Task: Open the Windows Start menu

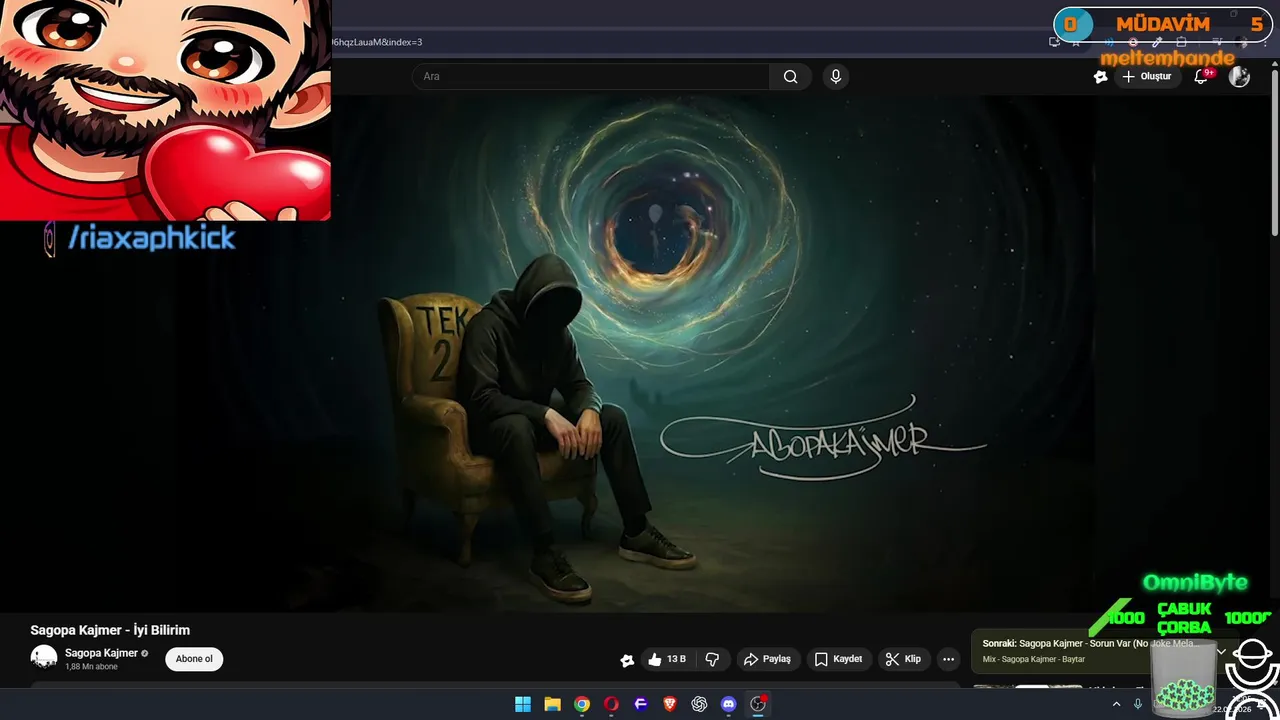Action: click(523, 704)
